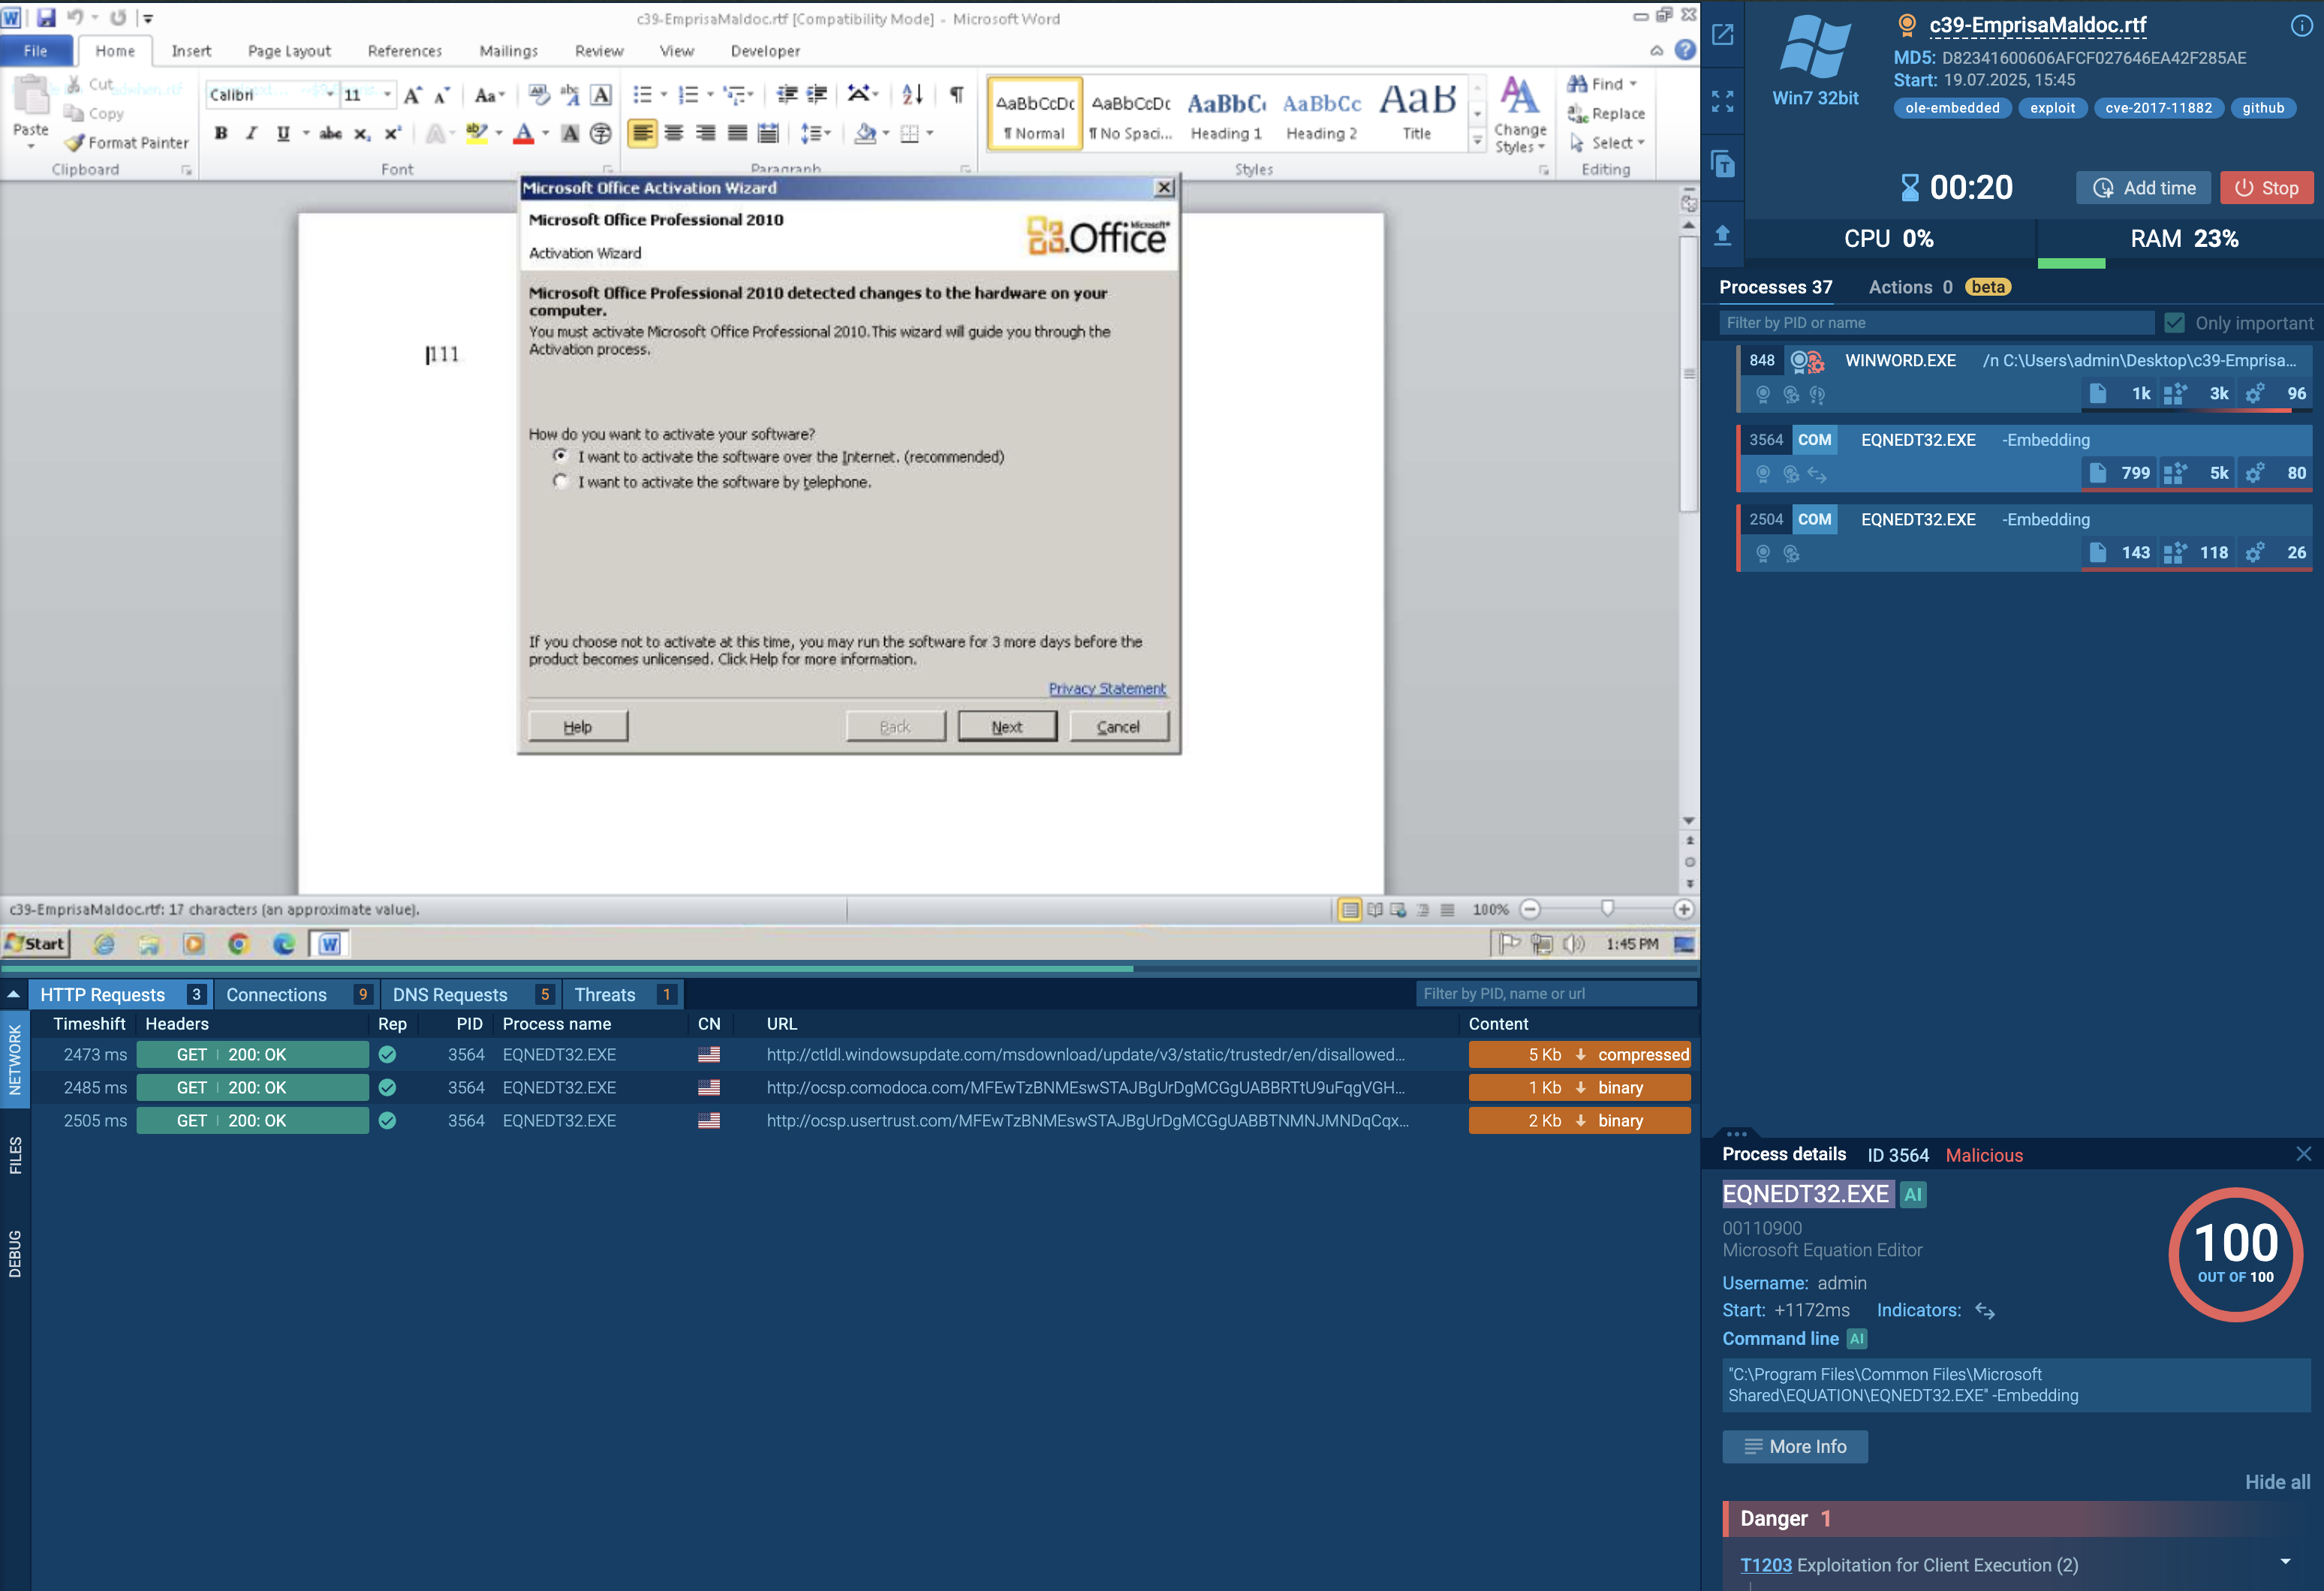The height and width of the screenshot is (1591, 2324).
Task: Click the Format Painter icon
Action: click(75, 143)
